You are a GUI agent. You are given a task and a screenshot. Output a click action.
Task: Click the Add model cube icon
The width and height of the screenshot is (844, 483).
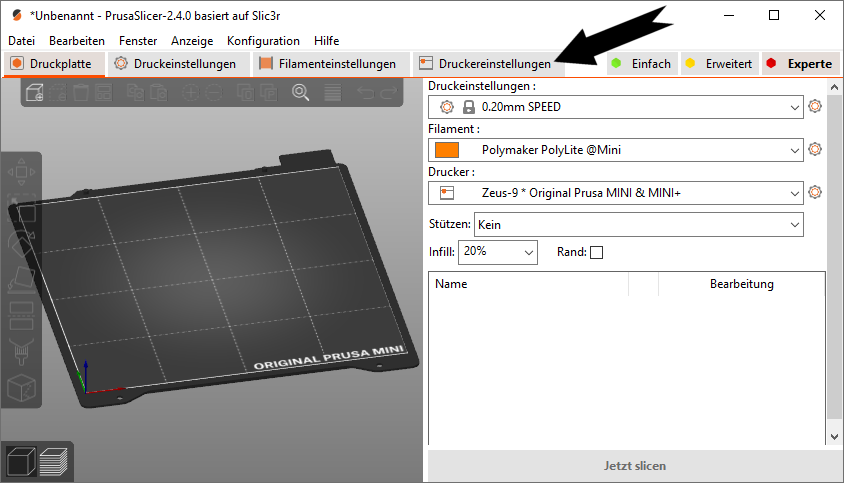pyautogui.click(x=34, y=93)
